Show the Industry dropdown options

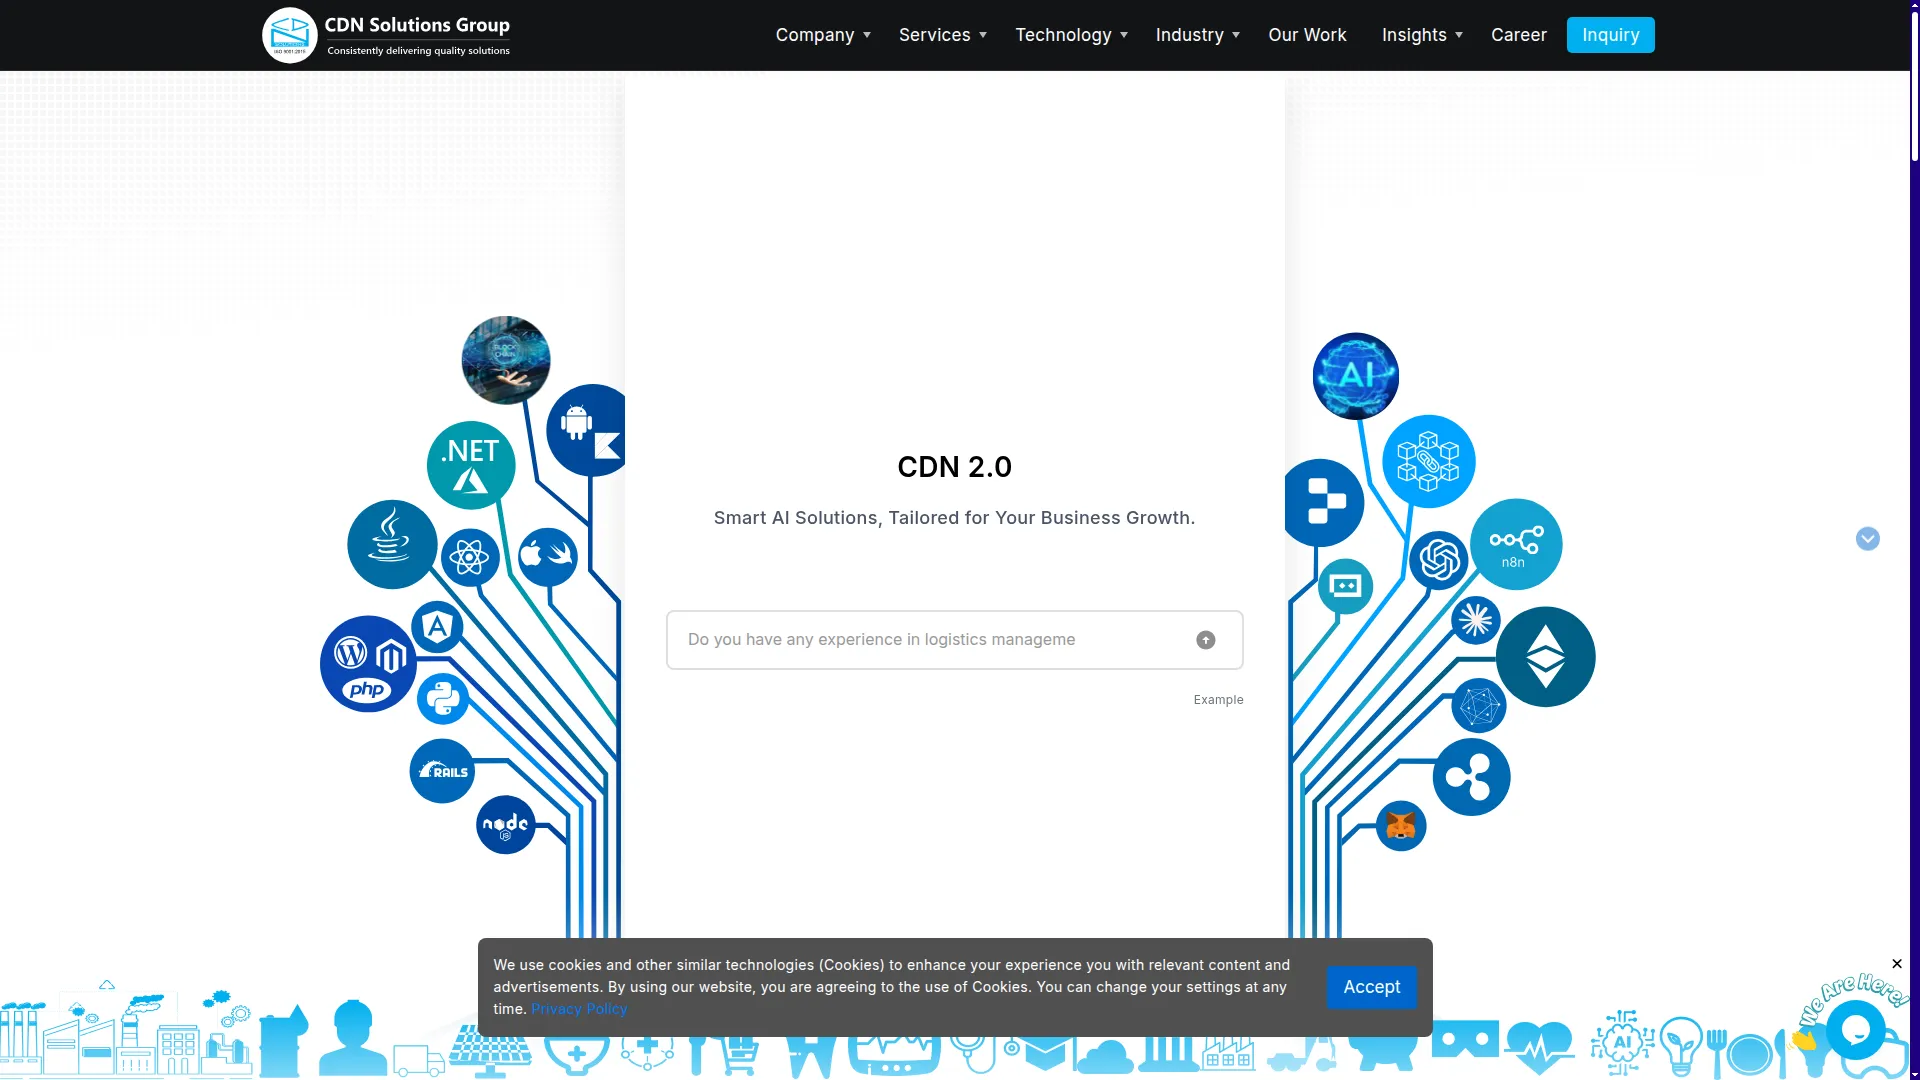tap(1198, 35)
